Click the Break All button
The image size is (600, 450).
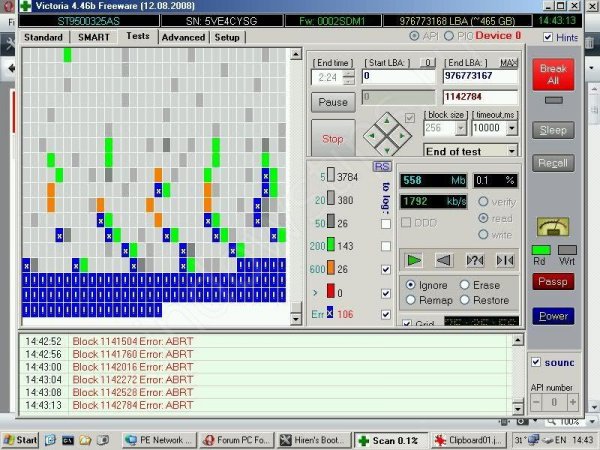(552, 75)
